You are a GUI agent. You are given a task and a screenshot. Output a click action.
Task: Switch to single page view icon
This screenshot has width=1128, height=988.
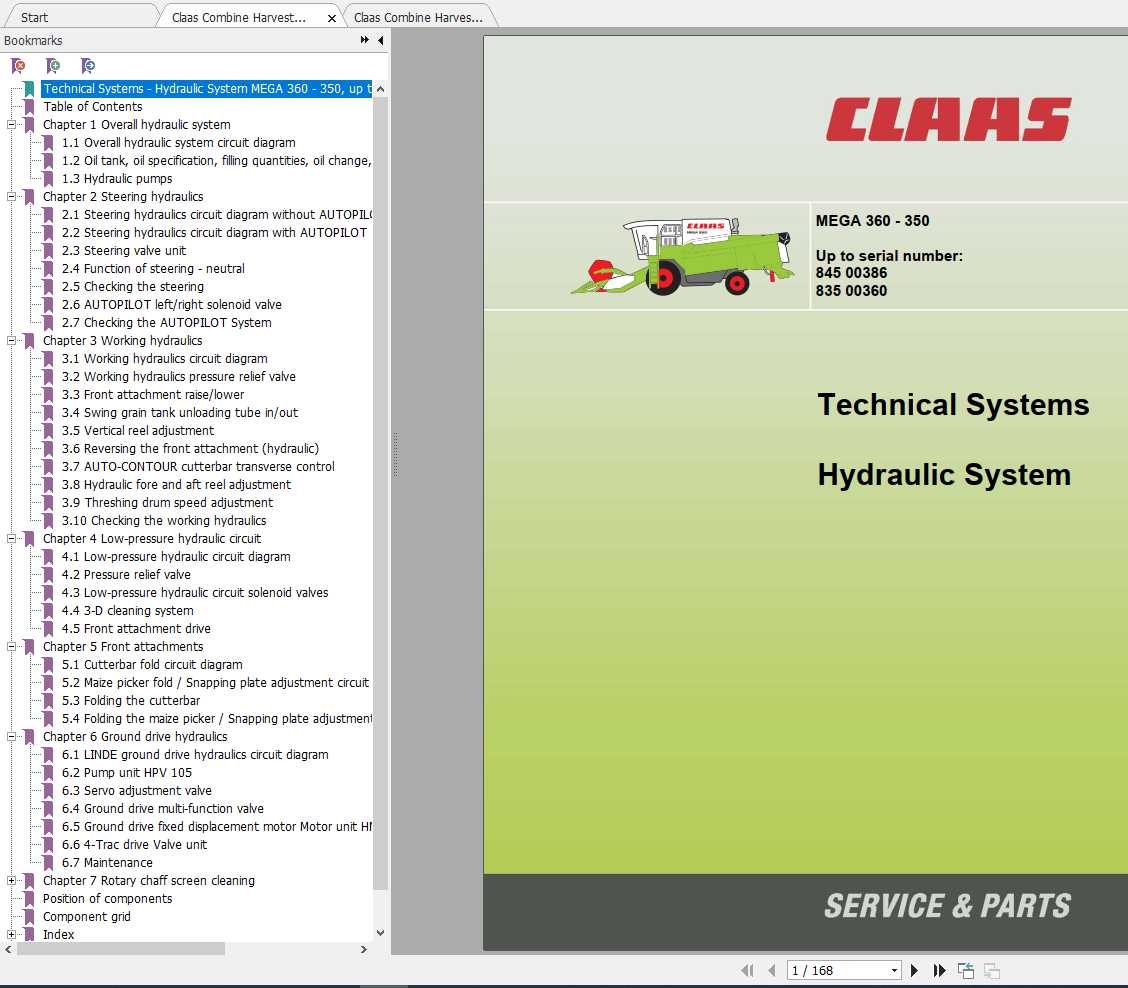[991, 970]
